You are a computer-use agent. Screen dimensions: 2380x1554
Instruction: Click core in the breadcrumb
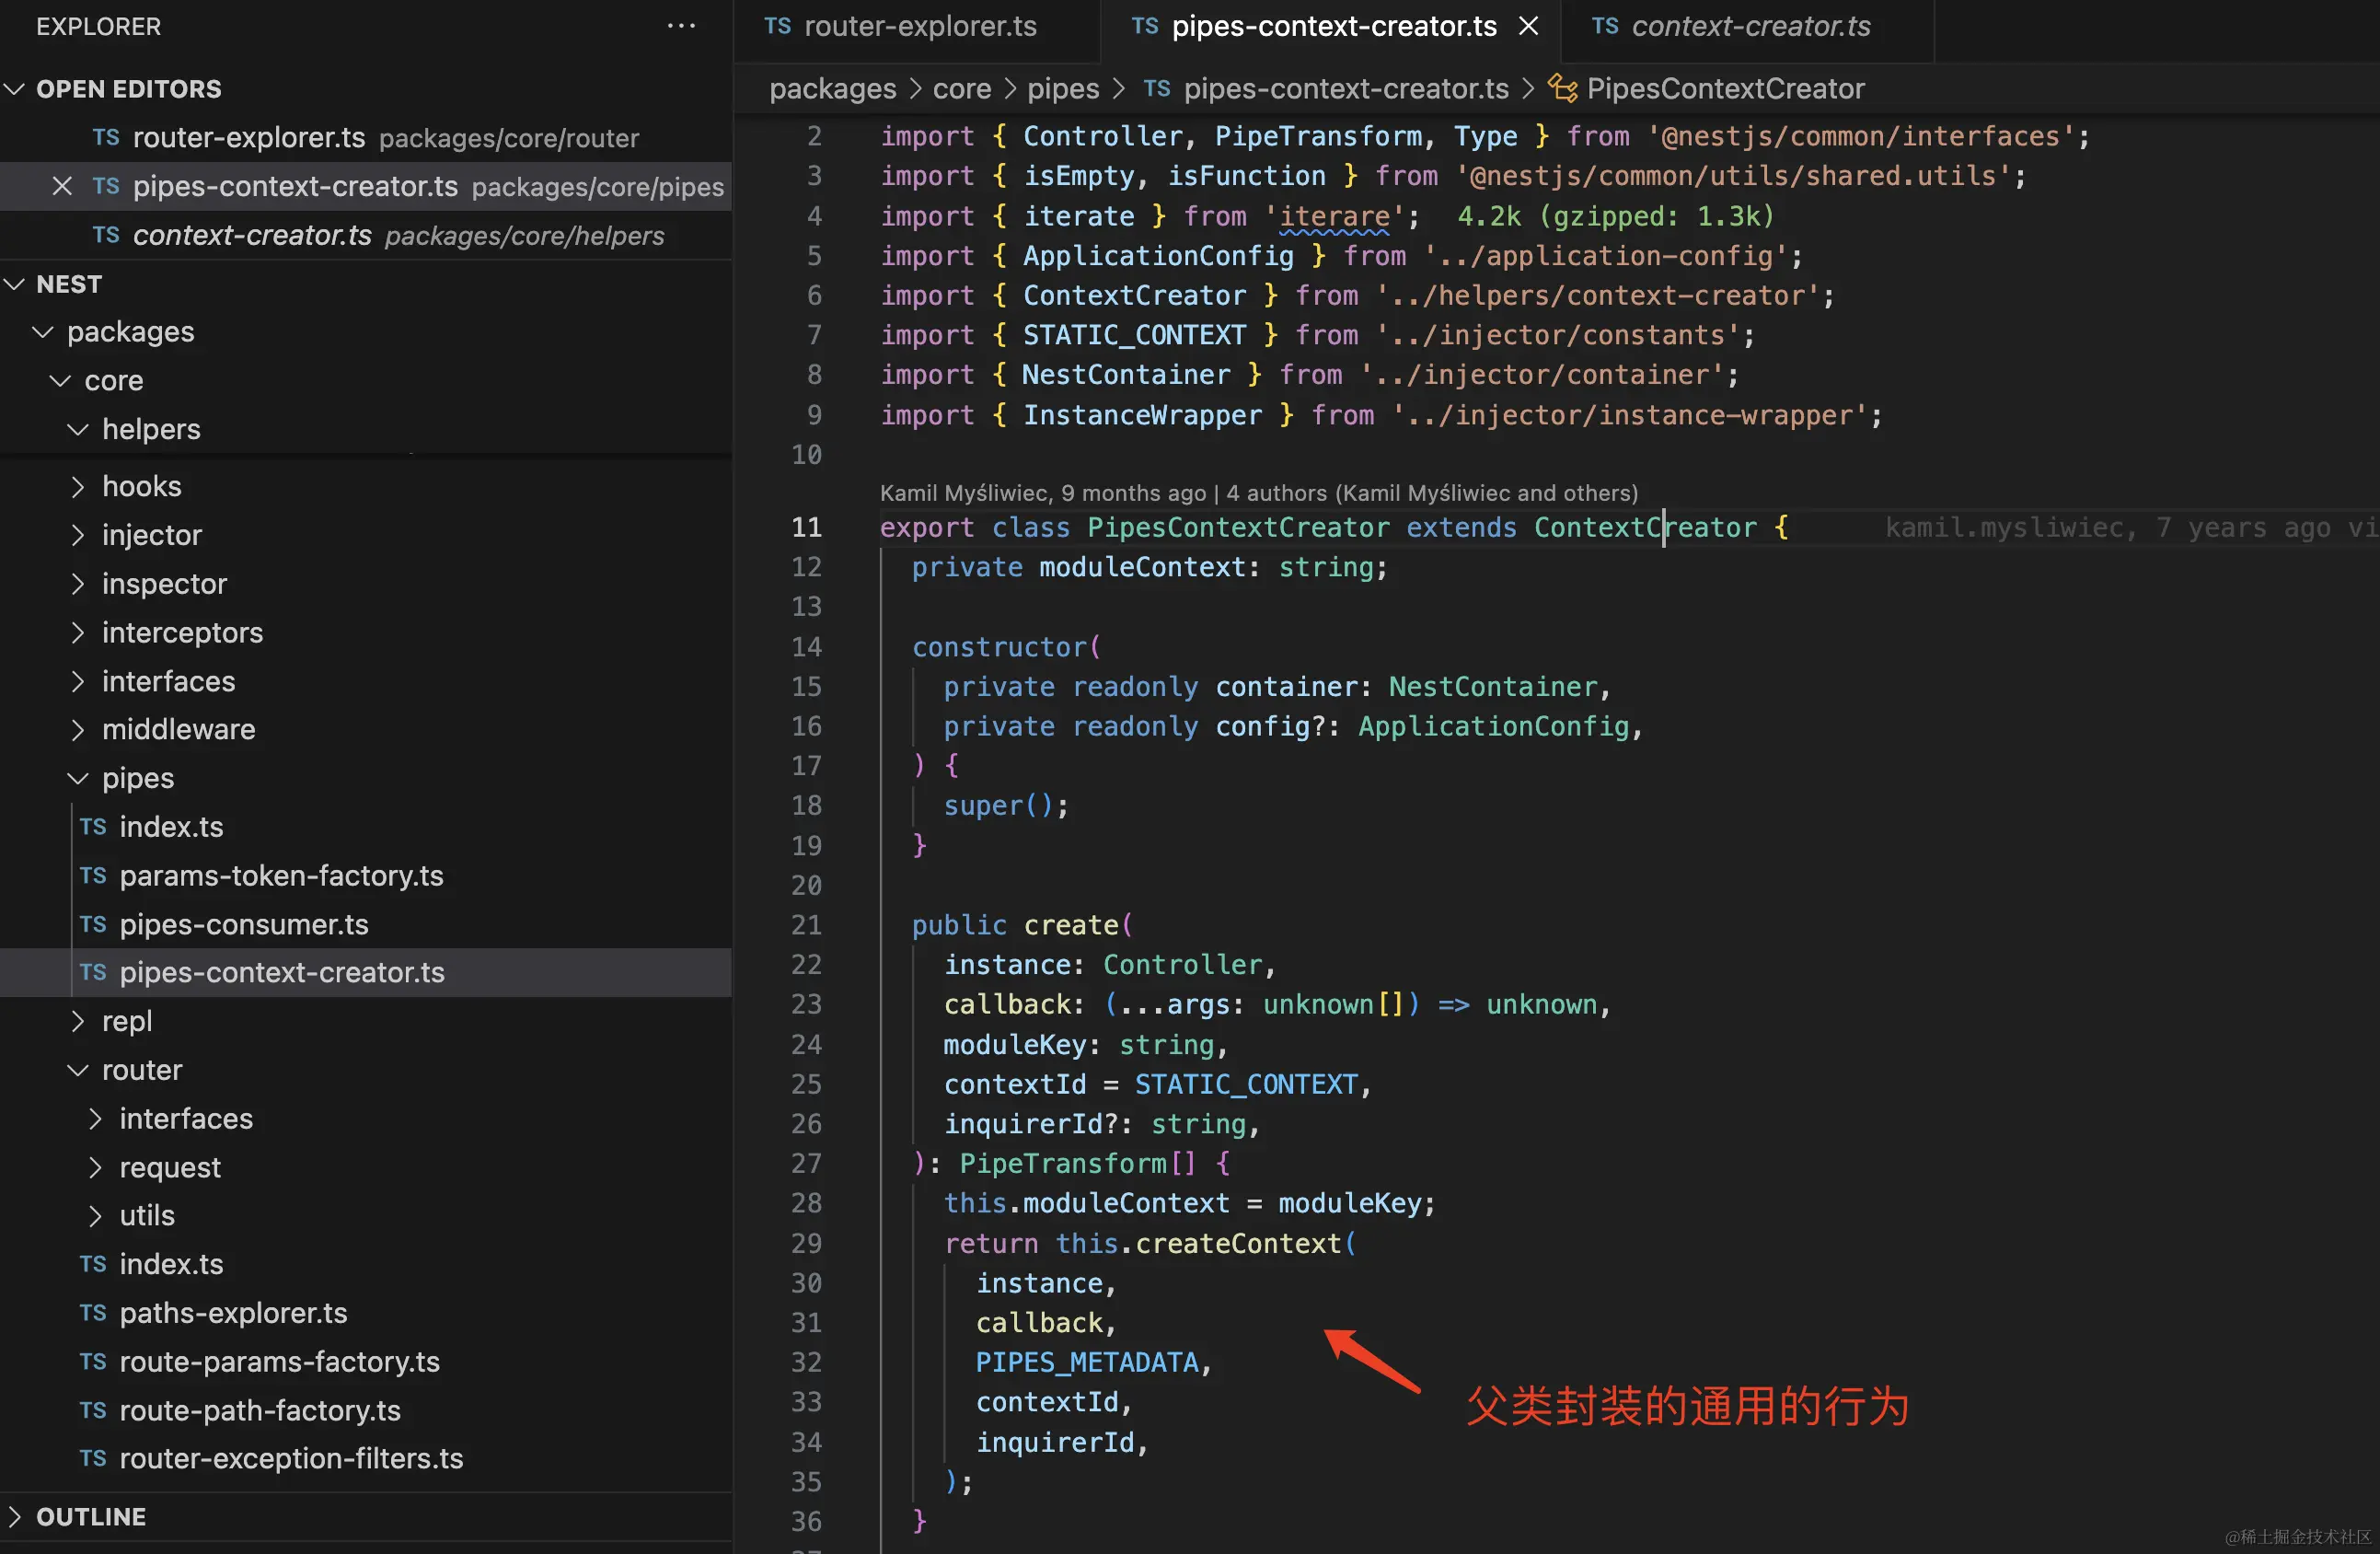coord(961,89)
